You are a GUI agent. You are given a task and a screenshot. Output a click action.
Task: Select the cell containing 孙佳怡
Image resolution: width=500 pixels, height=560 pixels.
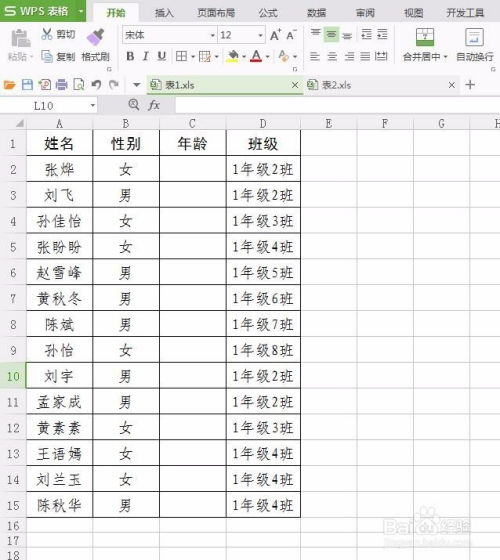59,221
